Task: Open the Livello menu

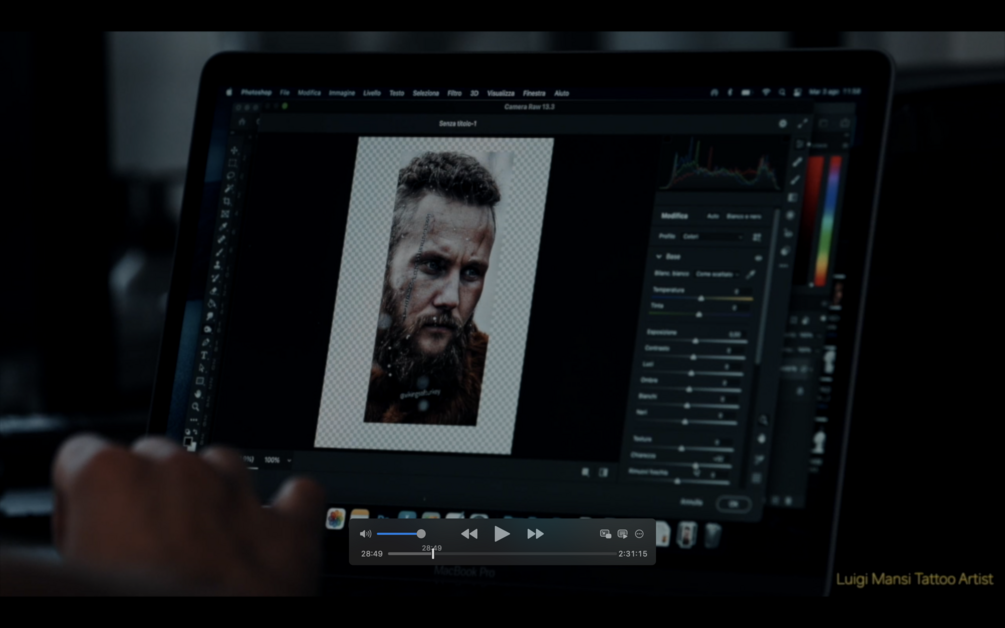Action: point(372,93)
